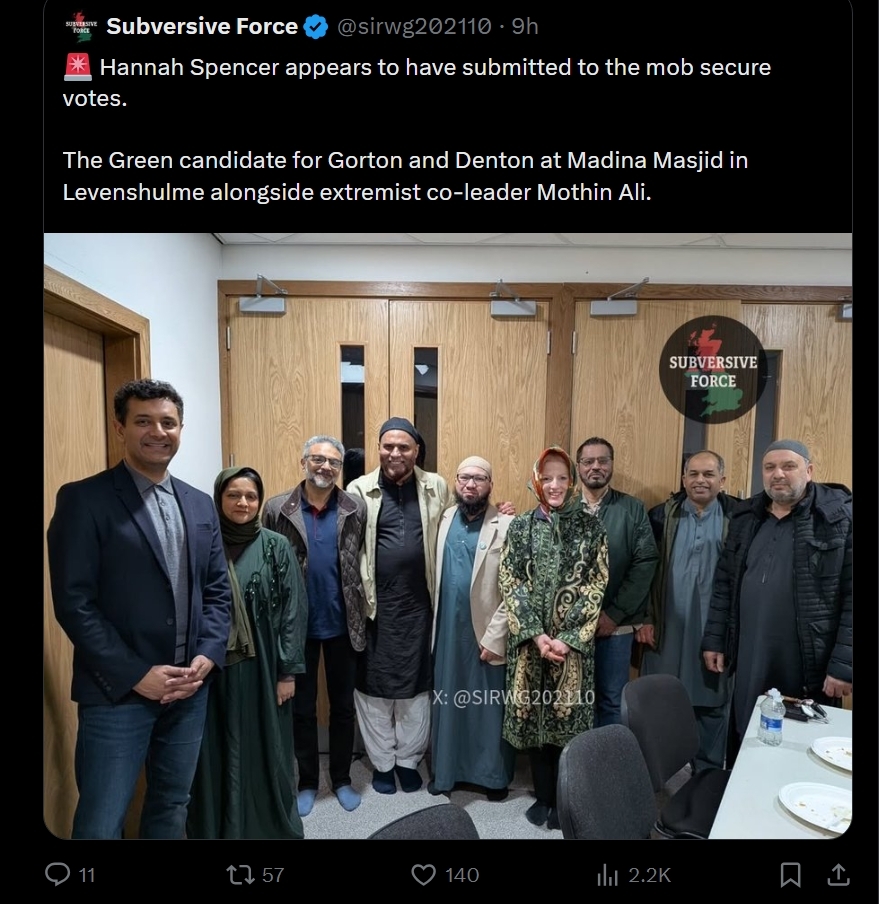Open the Subversive Force profile avatar

[78, 27]
